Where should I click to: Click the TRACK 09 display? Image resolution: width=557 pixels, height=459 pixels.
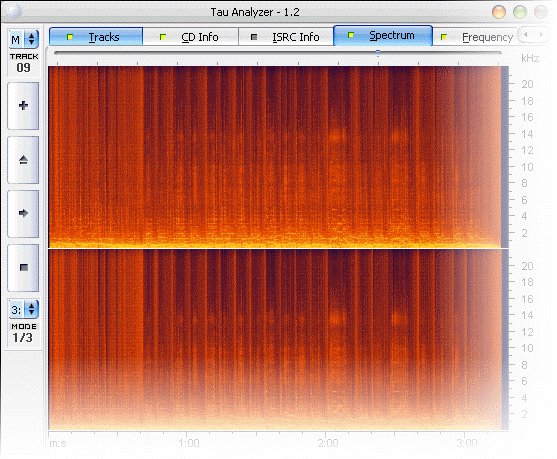coord(23,63)
